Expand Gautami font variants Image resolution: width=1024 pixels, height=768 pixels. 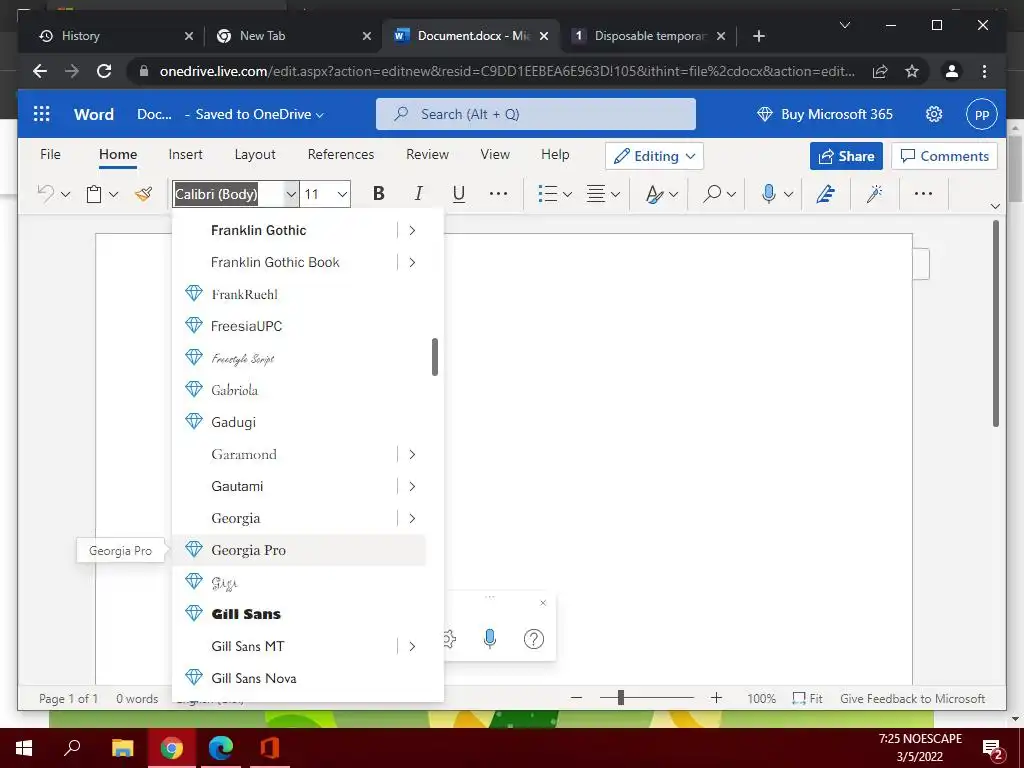[x=412, y=487]
